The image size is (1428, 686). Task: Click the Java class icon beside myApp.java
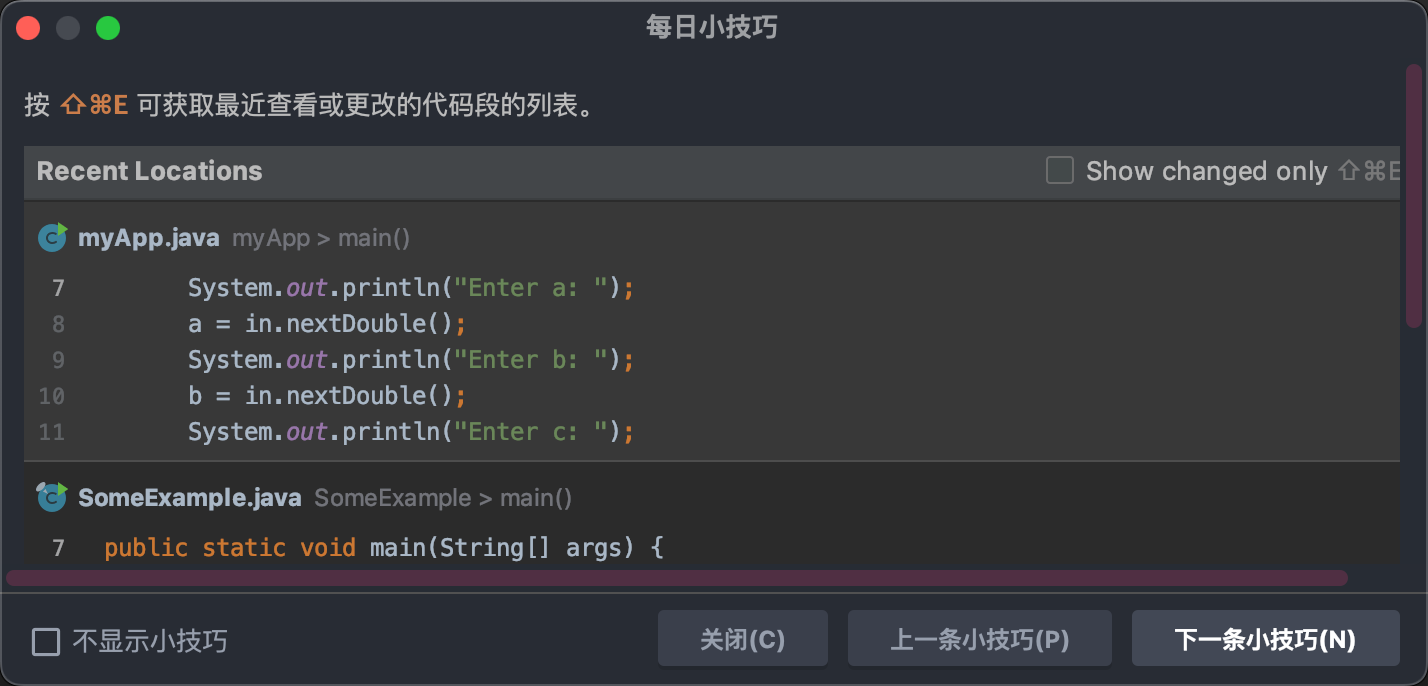[x=51, y=237]
